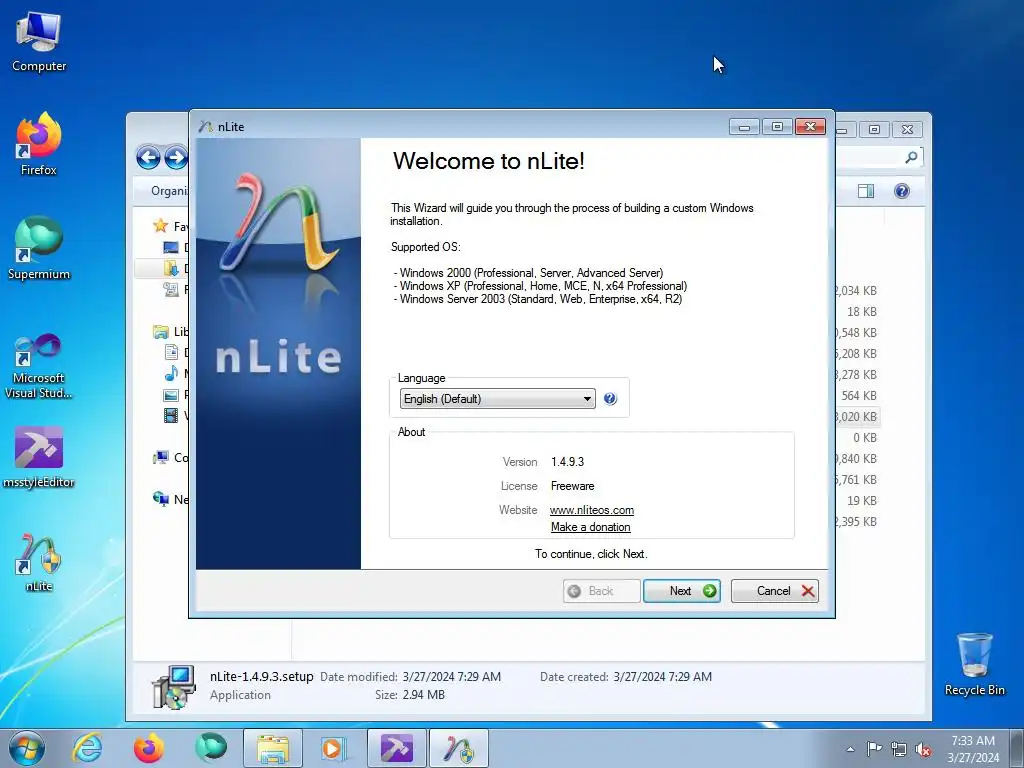1024x768 pixels.
Task: Click the Make a donation link
Action: (x=590, y=527)
